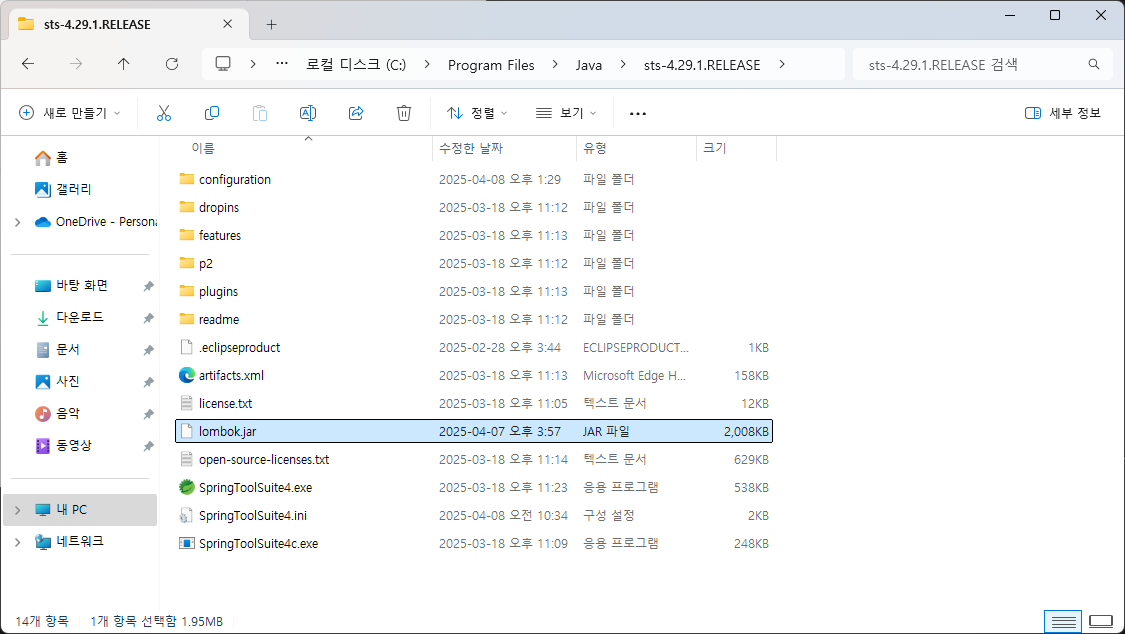This screenshot has height=634, width=1125.
Task: Select the features folder
Action: pos(474,235)
